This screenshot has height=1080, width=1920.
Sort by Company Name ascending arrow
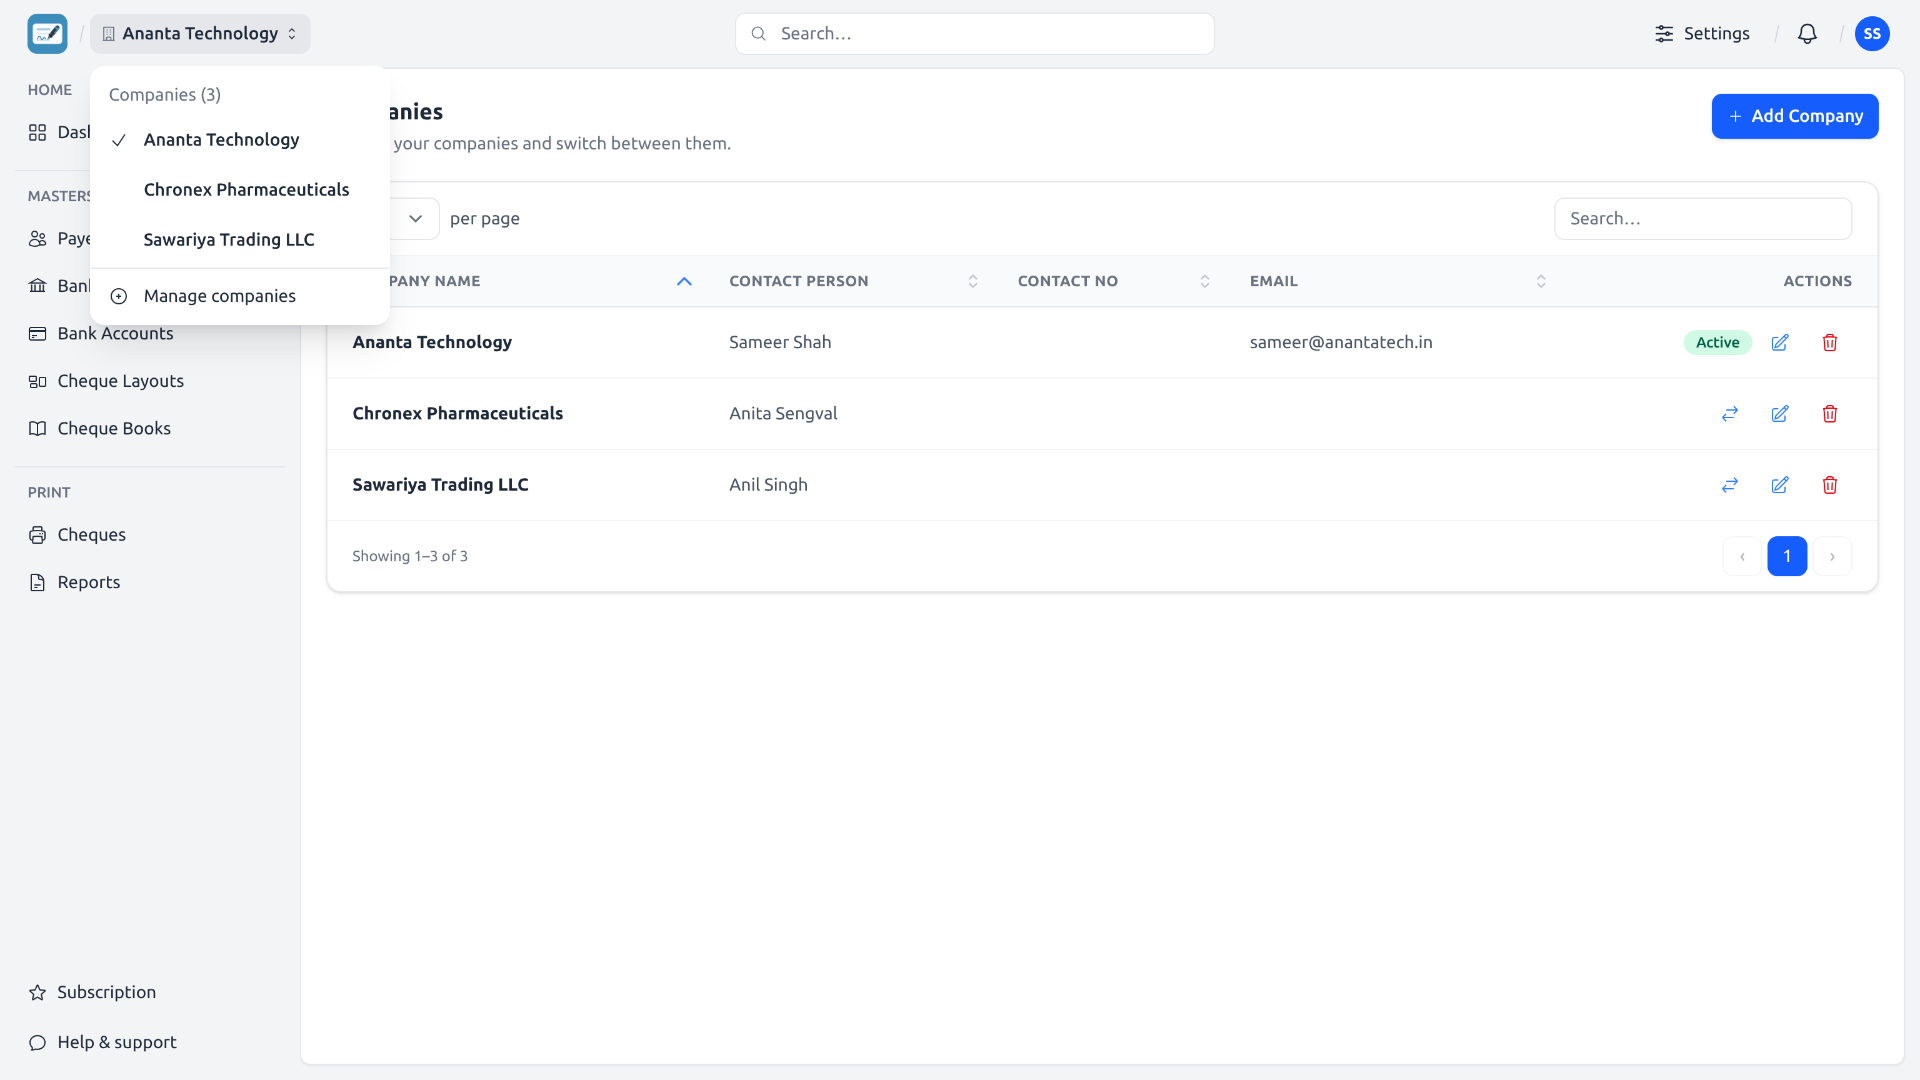[x=685, y=282]
